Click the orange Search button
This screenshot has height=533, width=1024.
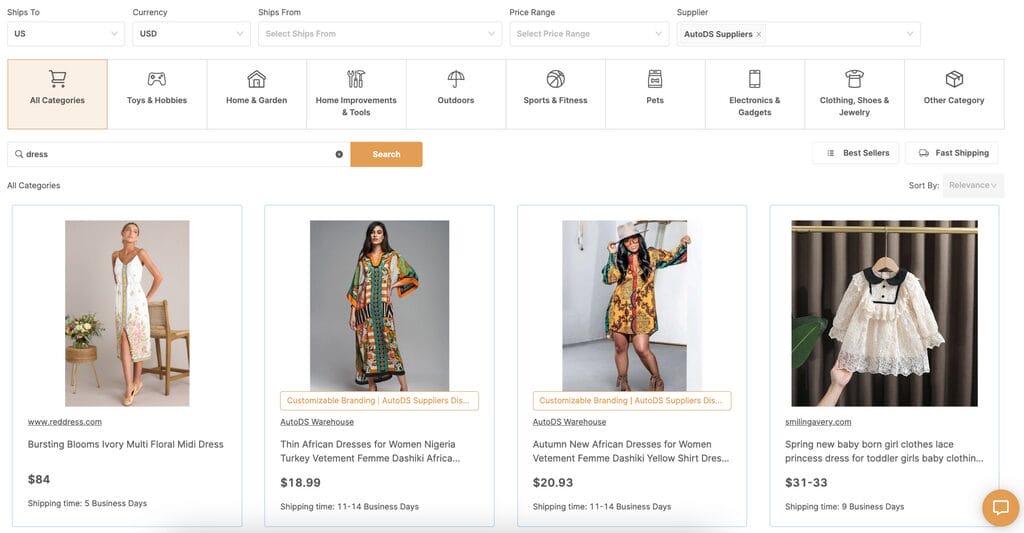point(387,154)
